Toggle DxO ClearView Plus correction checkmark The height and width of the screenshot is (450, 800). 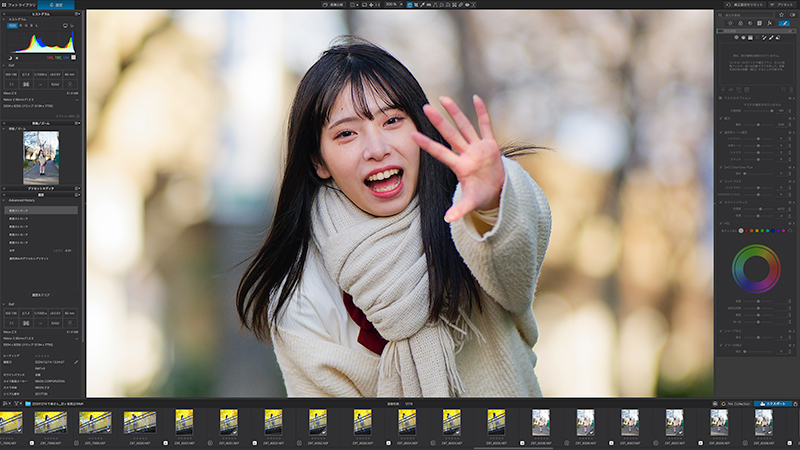(x=721, y=167)
